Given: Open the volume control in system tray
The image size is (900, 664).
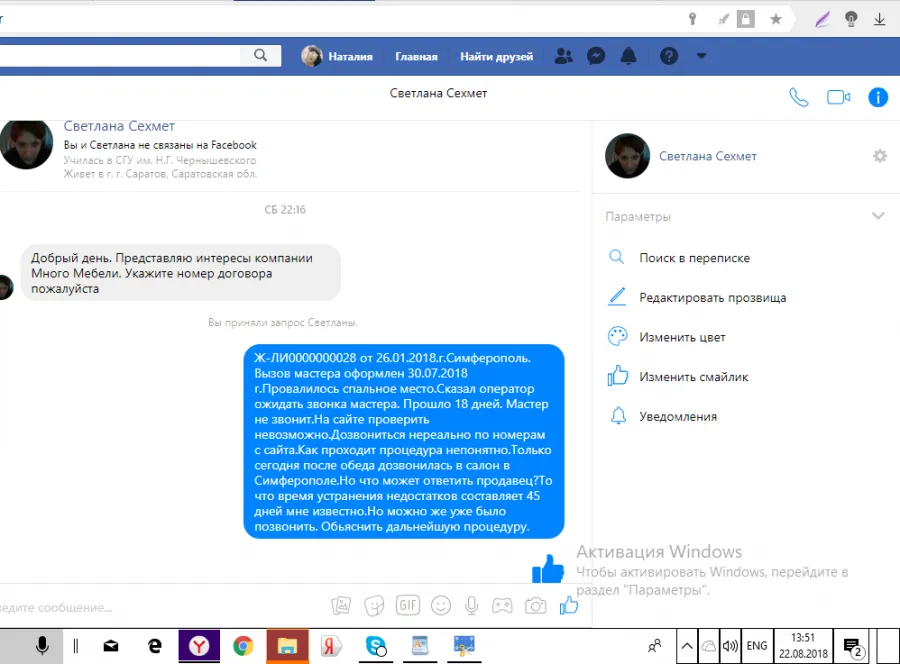Looking at the screenshot, I should pyautogui.click(x=730, y=646).
